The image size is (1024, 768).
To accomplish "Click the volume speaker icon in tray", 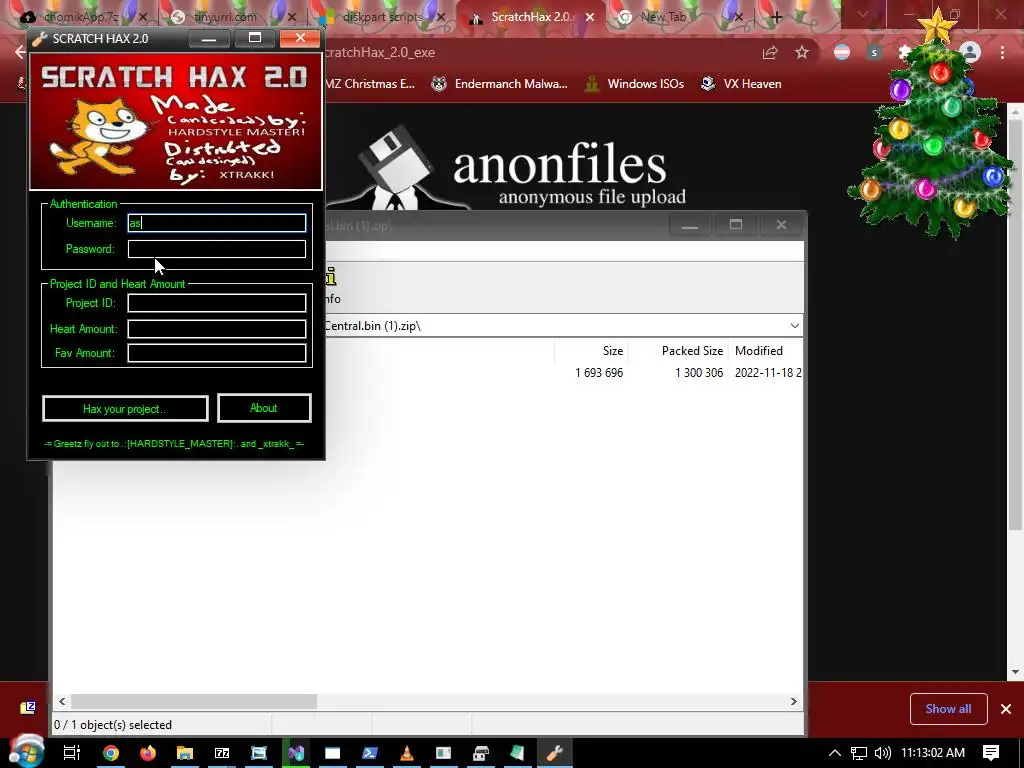I will coord(882,753).
